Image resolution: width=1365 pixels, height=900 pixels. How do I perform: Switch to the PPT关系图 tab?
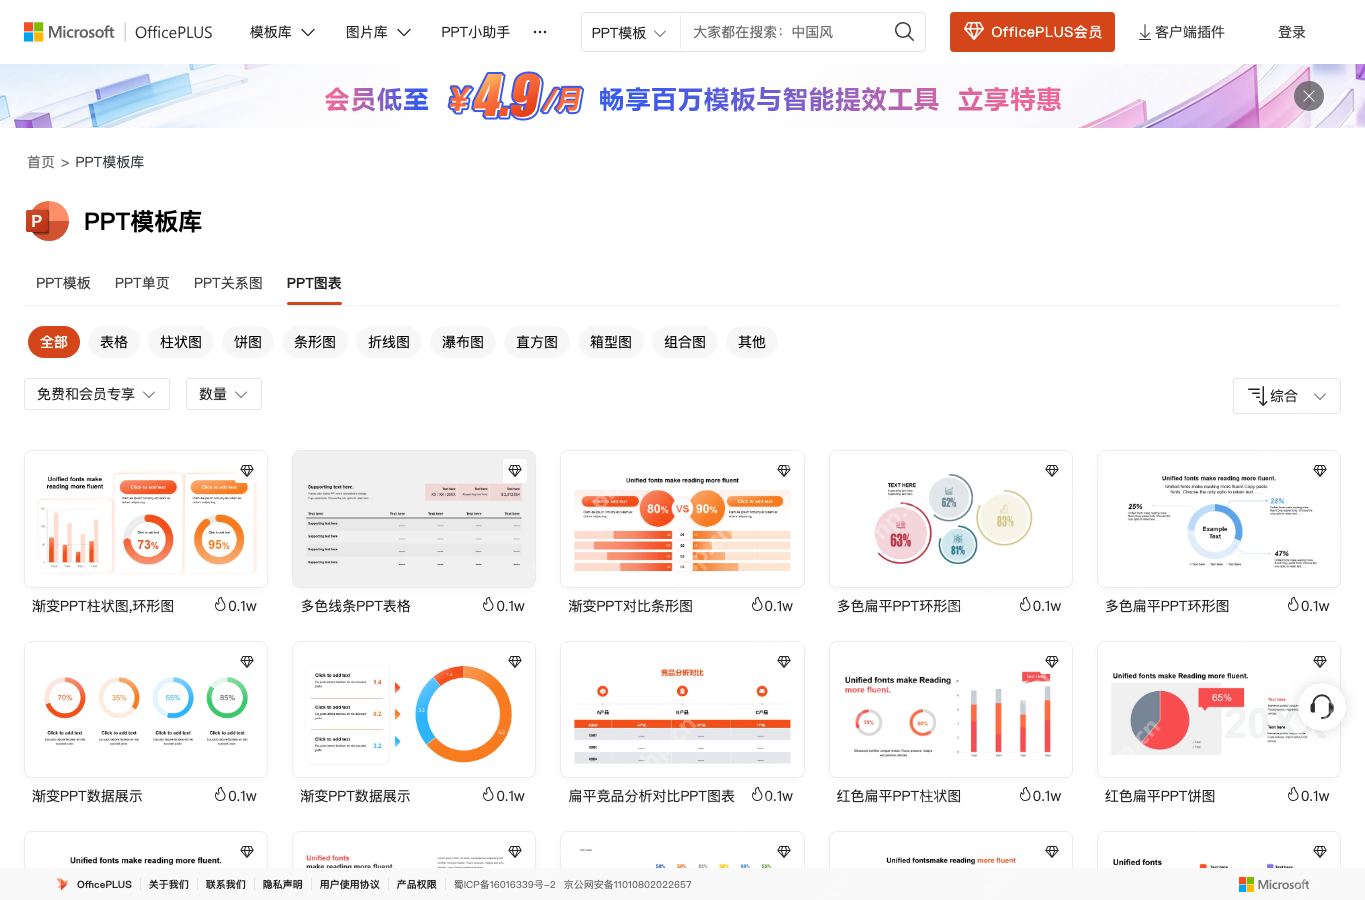(228, 283)
